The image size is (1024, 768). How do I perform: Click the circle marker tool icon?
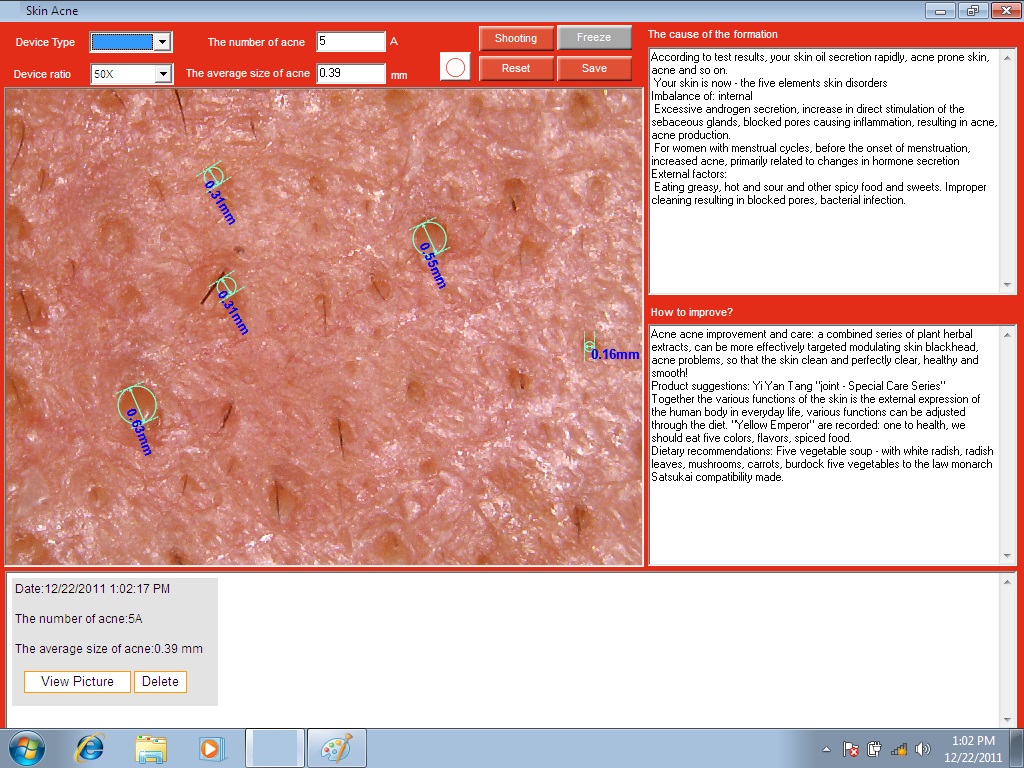pyautogui.click(x=455, y=68)
